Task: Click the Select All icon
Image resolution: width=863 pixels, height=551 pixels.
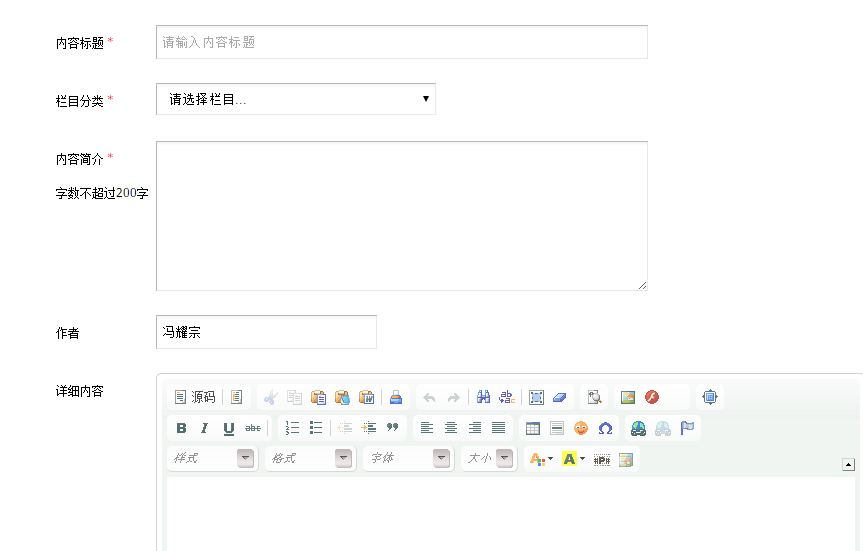Action: pyautogui.click(x=536, y=397)
